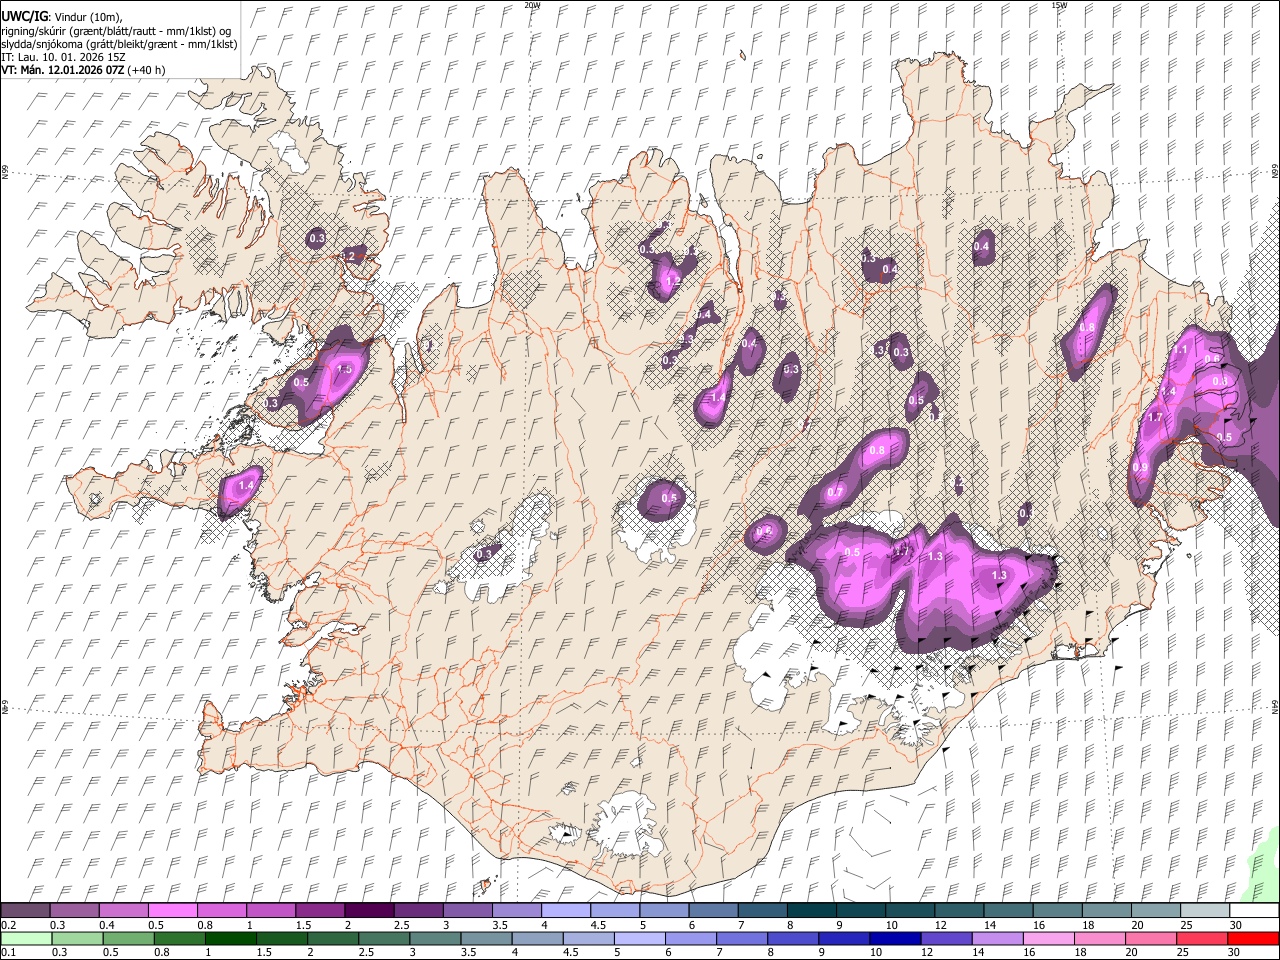Image resolution: width=1280 pixels, height=960 pixels.
Task: Select the '30' label in the lower legend row
Action: 1234,952
